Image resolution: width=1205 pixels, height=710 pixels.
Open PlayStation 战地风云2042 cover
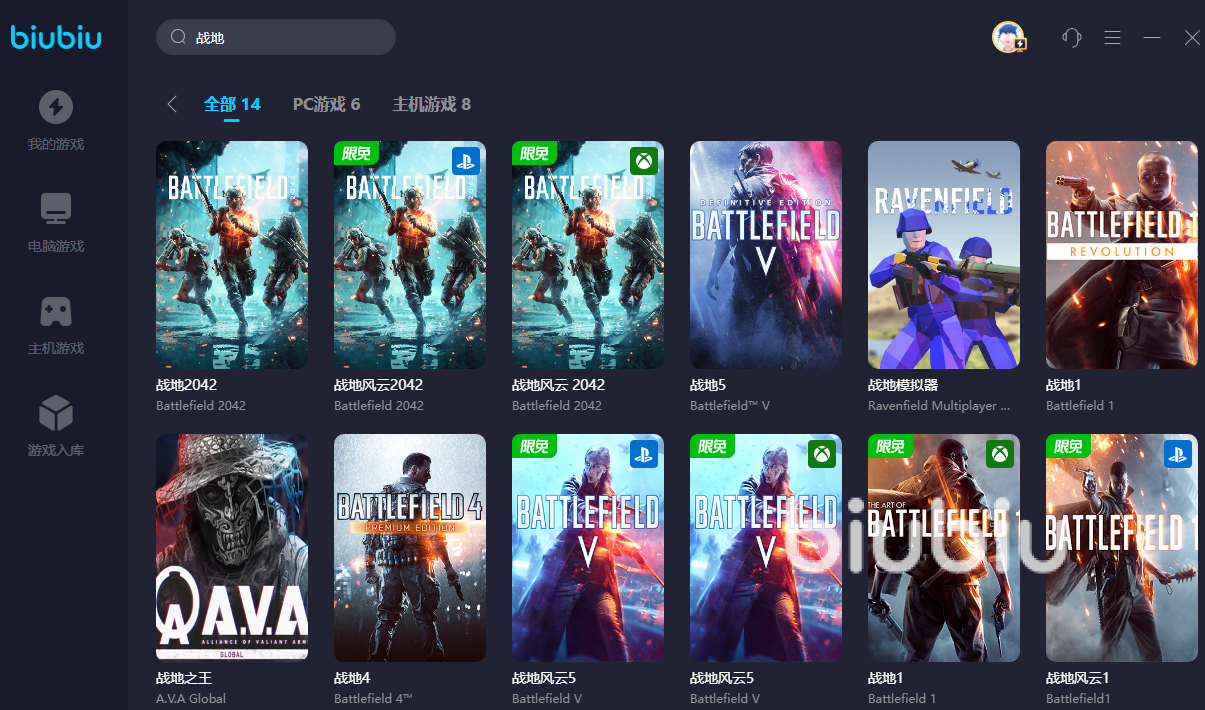click(410, 255)
